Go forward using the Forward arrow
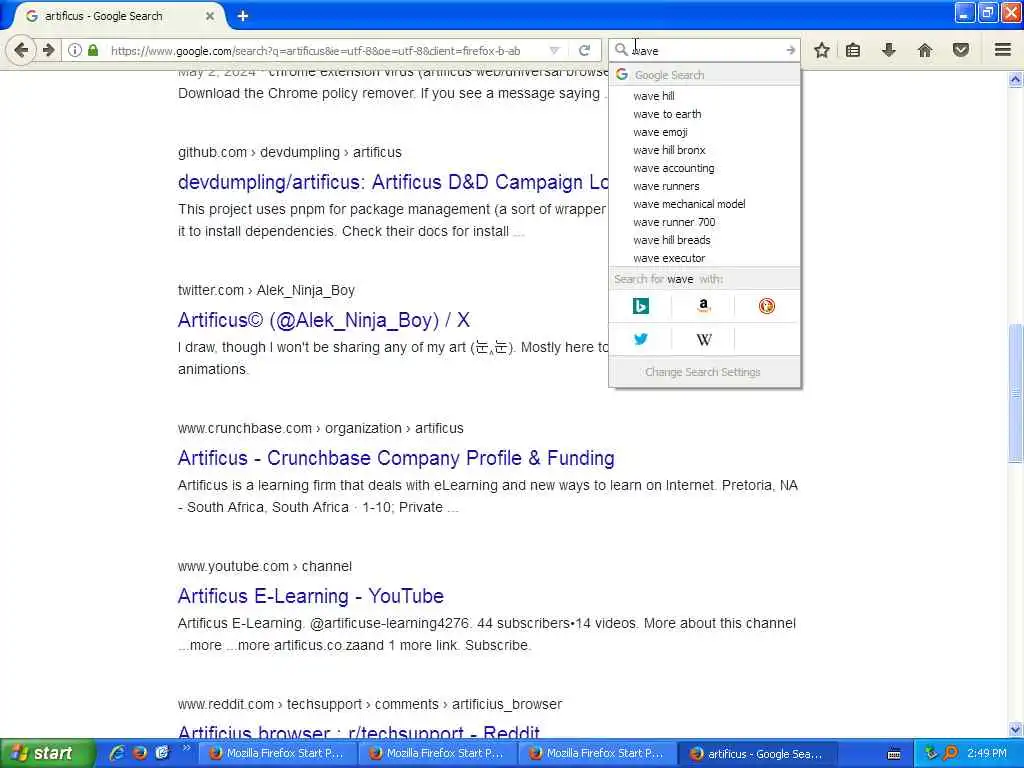 pyautogui.click(x=49, y=50)
